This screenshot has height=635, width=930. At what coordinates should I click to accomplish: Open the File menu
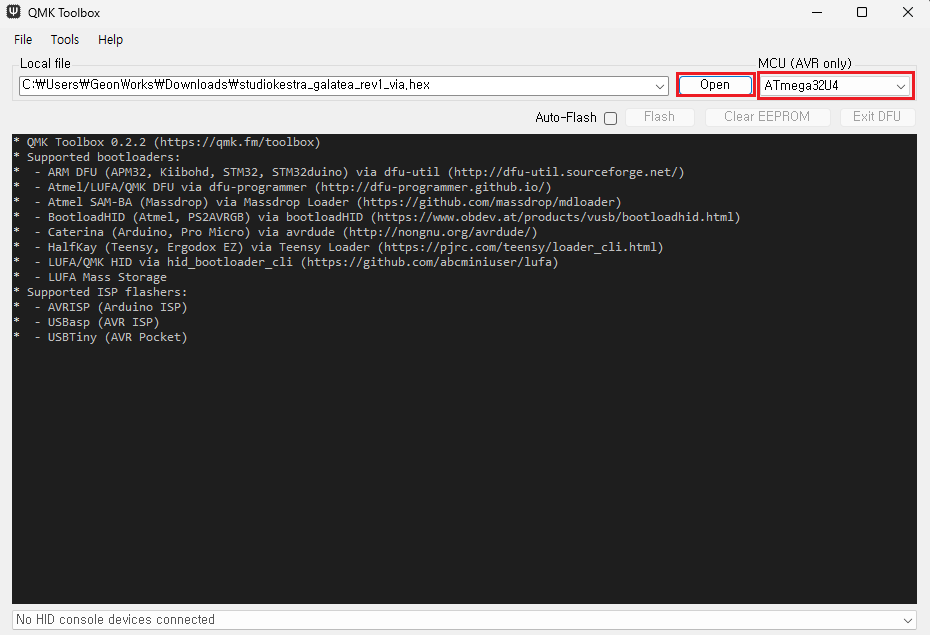click(x=23, y=40)
